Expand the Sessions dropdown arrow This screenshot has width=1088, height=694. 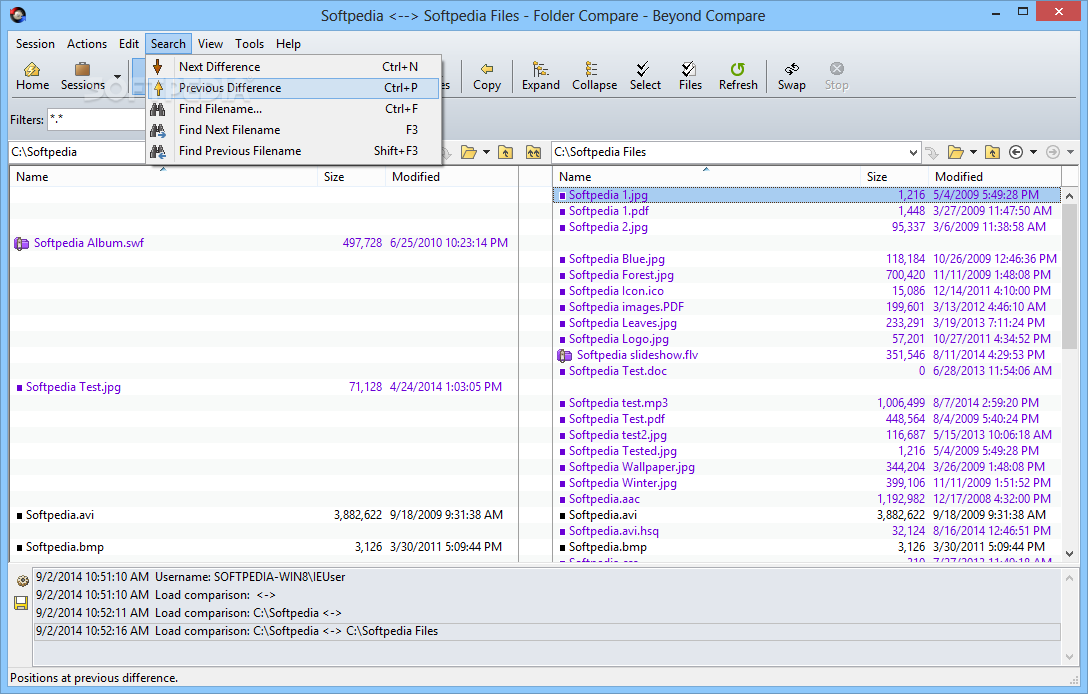pos(117,77)
